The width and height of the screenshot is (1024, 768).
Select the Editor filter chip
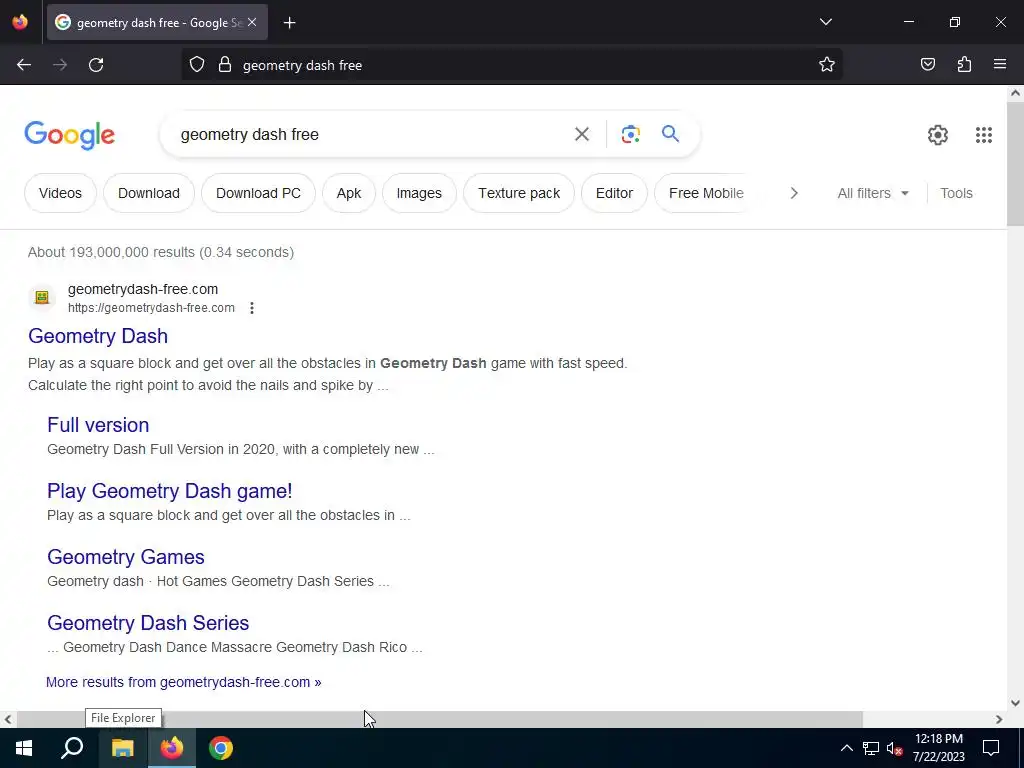[x=614, y=193]
